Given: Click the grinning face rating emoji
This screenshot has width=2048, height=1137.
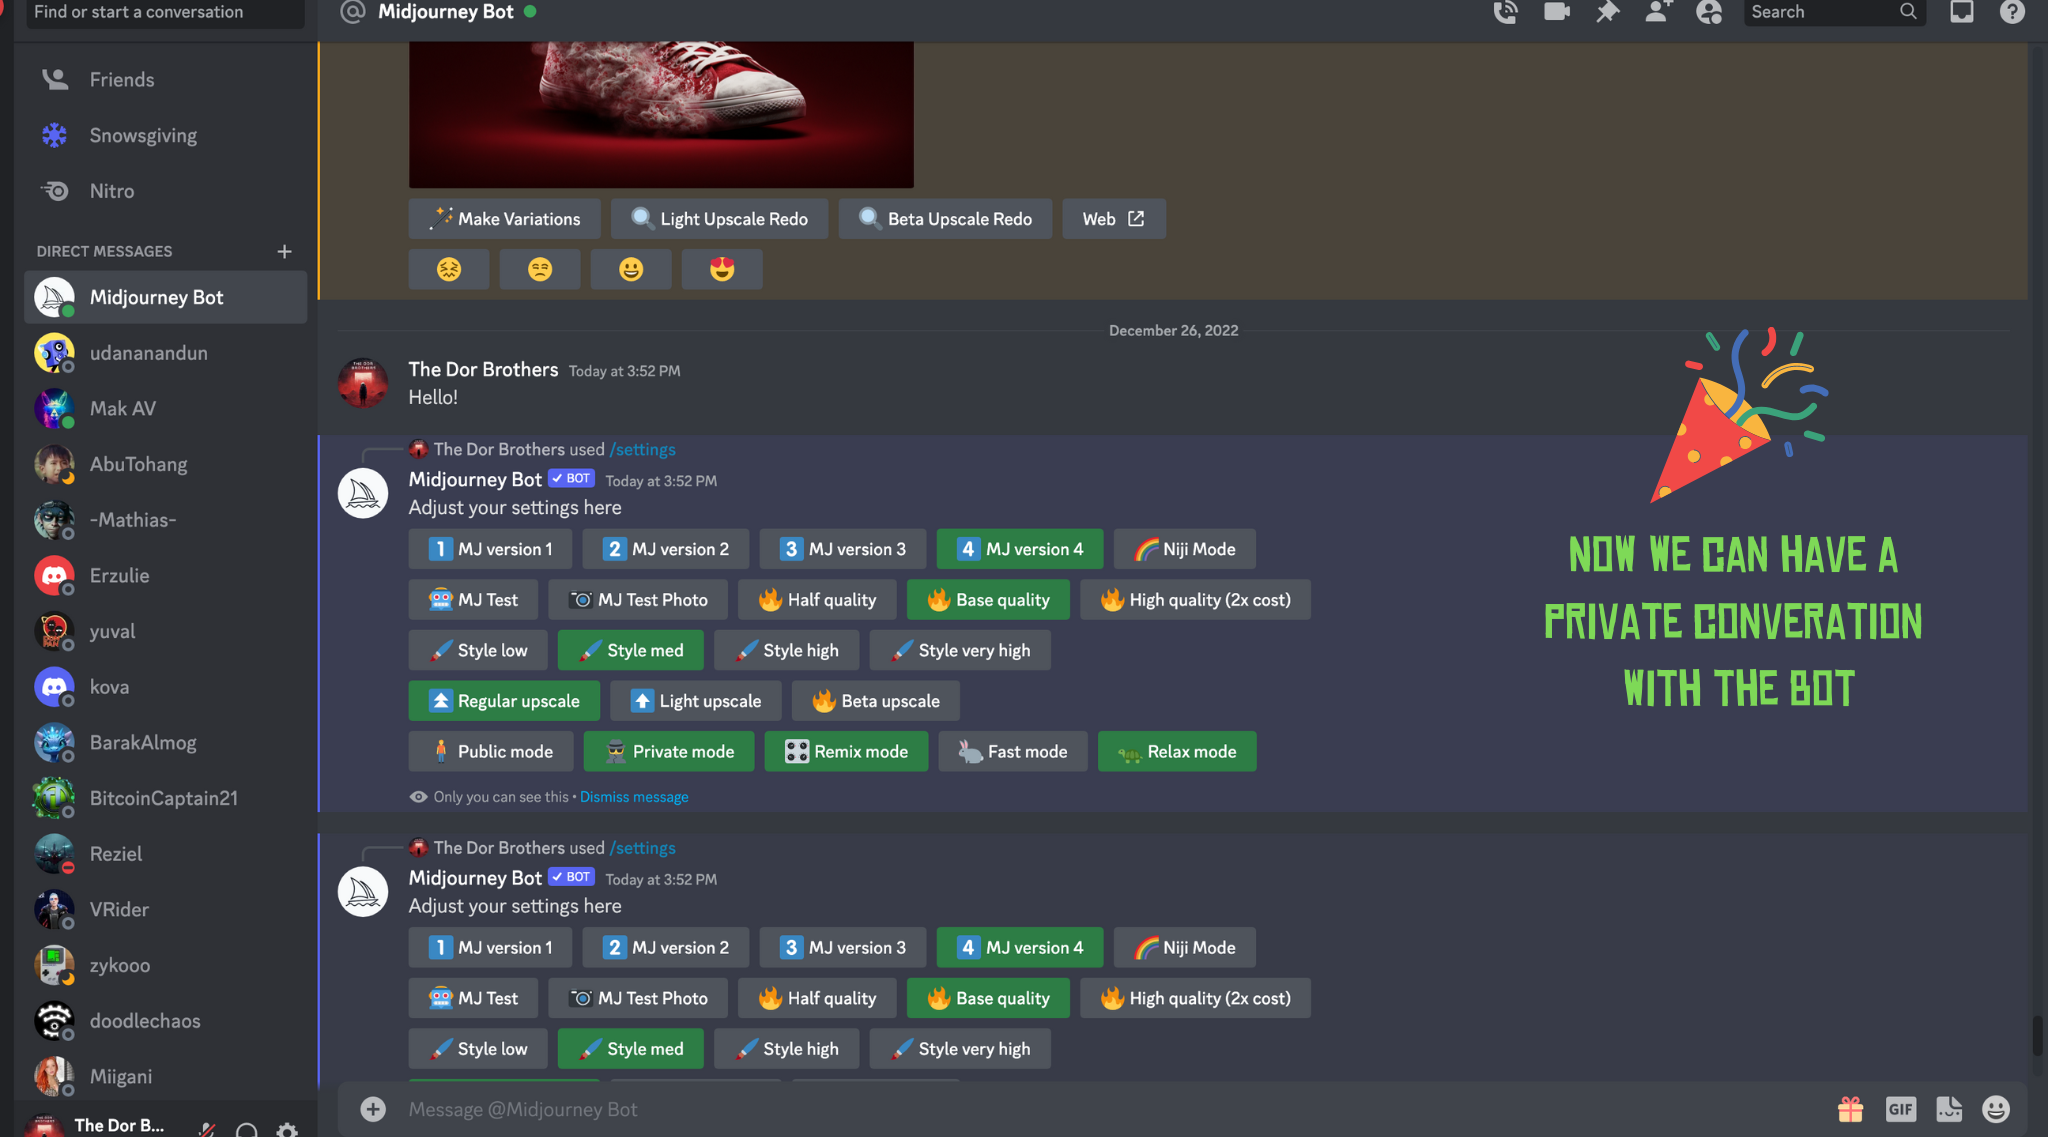Looking at the screenshot, I should coord(631,269).
